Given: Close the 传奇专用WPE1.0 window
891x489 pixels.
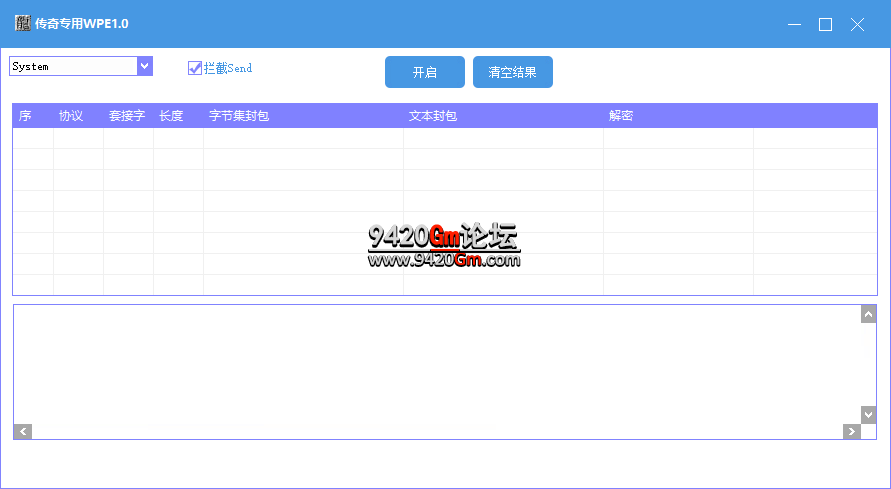Looking at the screenshot, I should (x=857, y=24).
